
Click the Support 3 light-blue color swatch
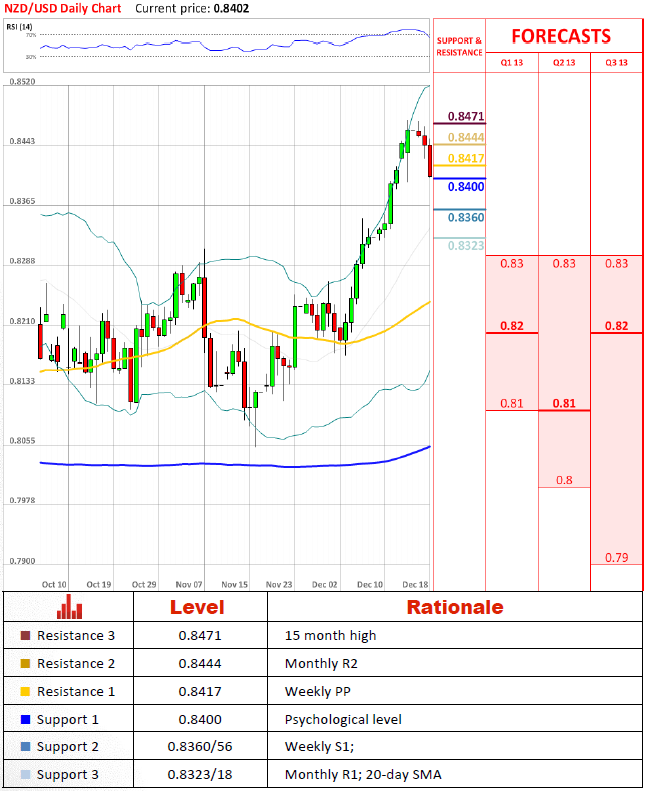click(x=25, y=774)
